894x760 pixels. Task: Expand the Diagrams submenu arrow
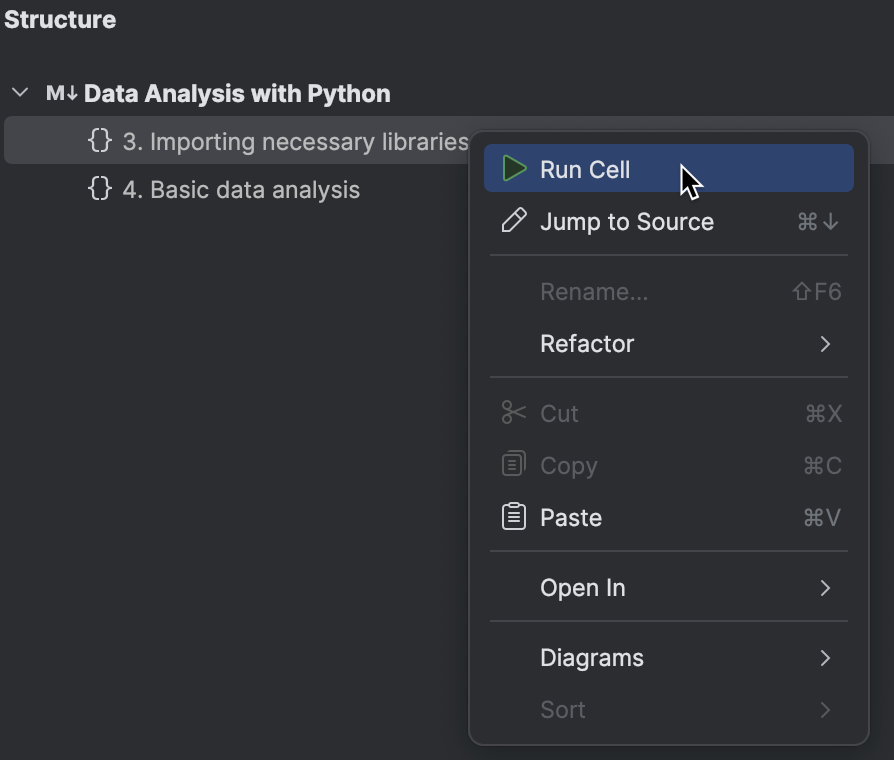[825, 658]
